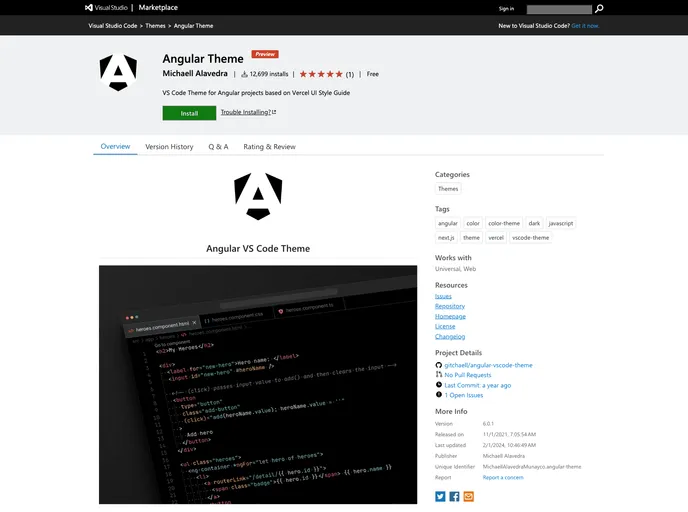Screen dimensions: 688x512
Task: Open the Changelog resource link
Action: [450, 337]
